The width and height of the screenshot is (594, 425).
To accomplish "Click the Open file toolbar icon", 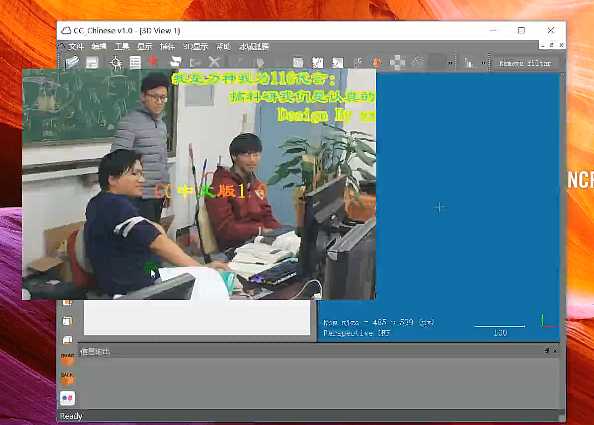I will [x=72, y=62].
